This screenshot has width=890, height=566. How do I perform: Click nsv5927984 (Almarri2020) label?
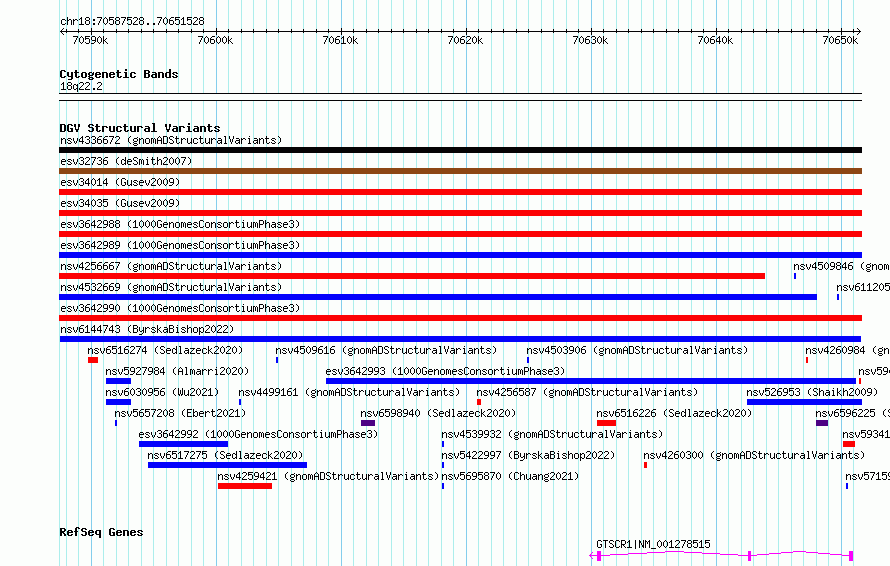tap(177, 371)
